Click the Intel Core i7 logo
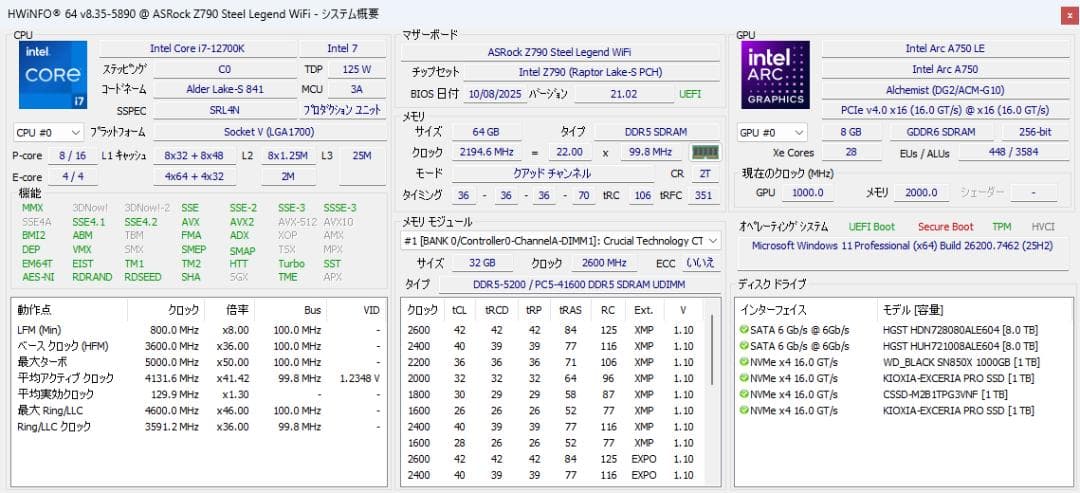1080x493 pixels. [x=53, y=74]
